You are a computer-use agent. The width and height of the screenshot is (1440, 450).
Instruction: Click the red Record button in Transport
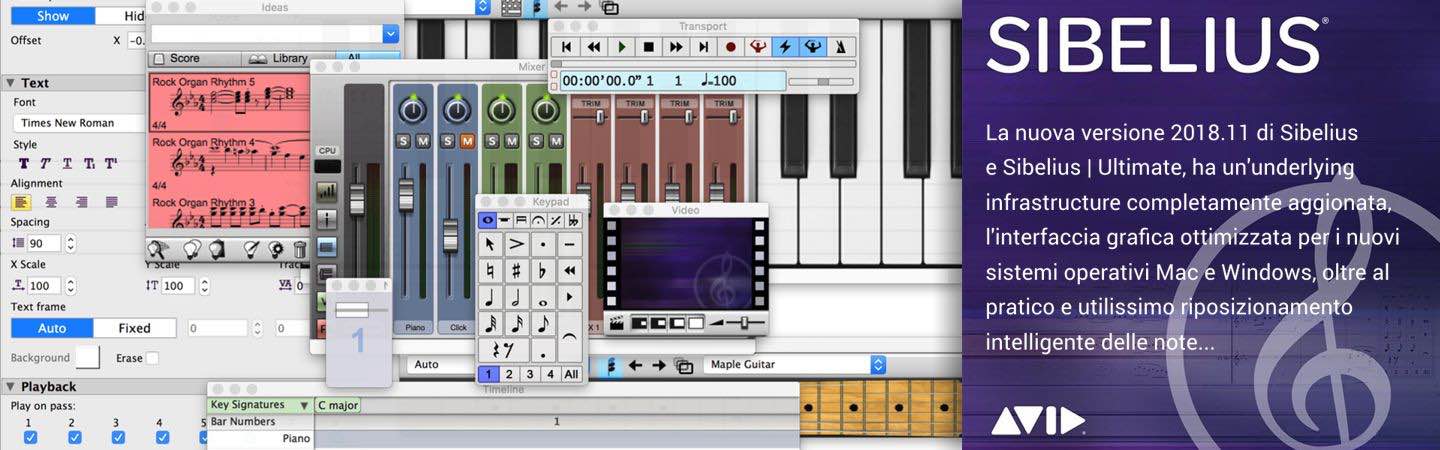point(731,46)
